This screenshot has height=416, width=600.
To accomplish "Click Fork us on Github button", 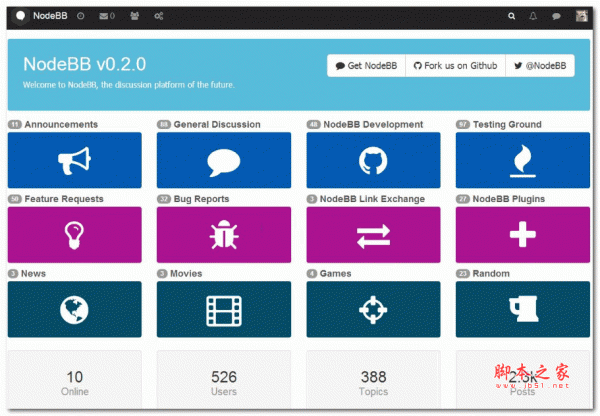I will 455,66.
